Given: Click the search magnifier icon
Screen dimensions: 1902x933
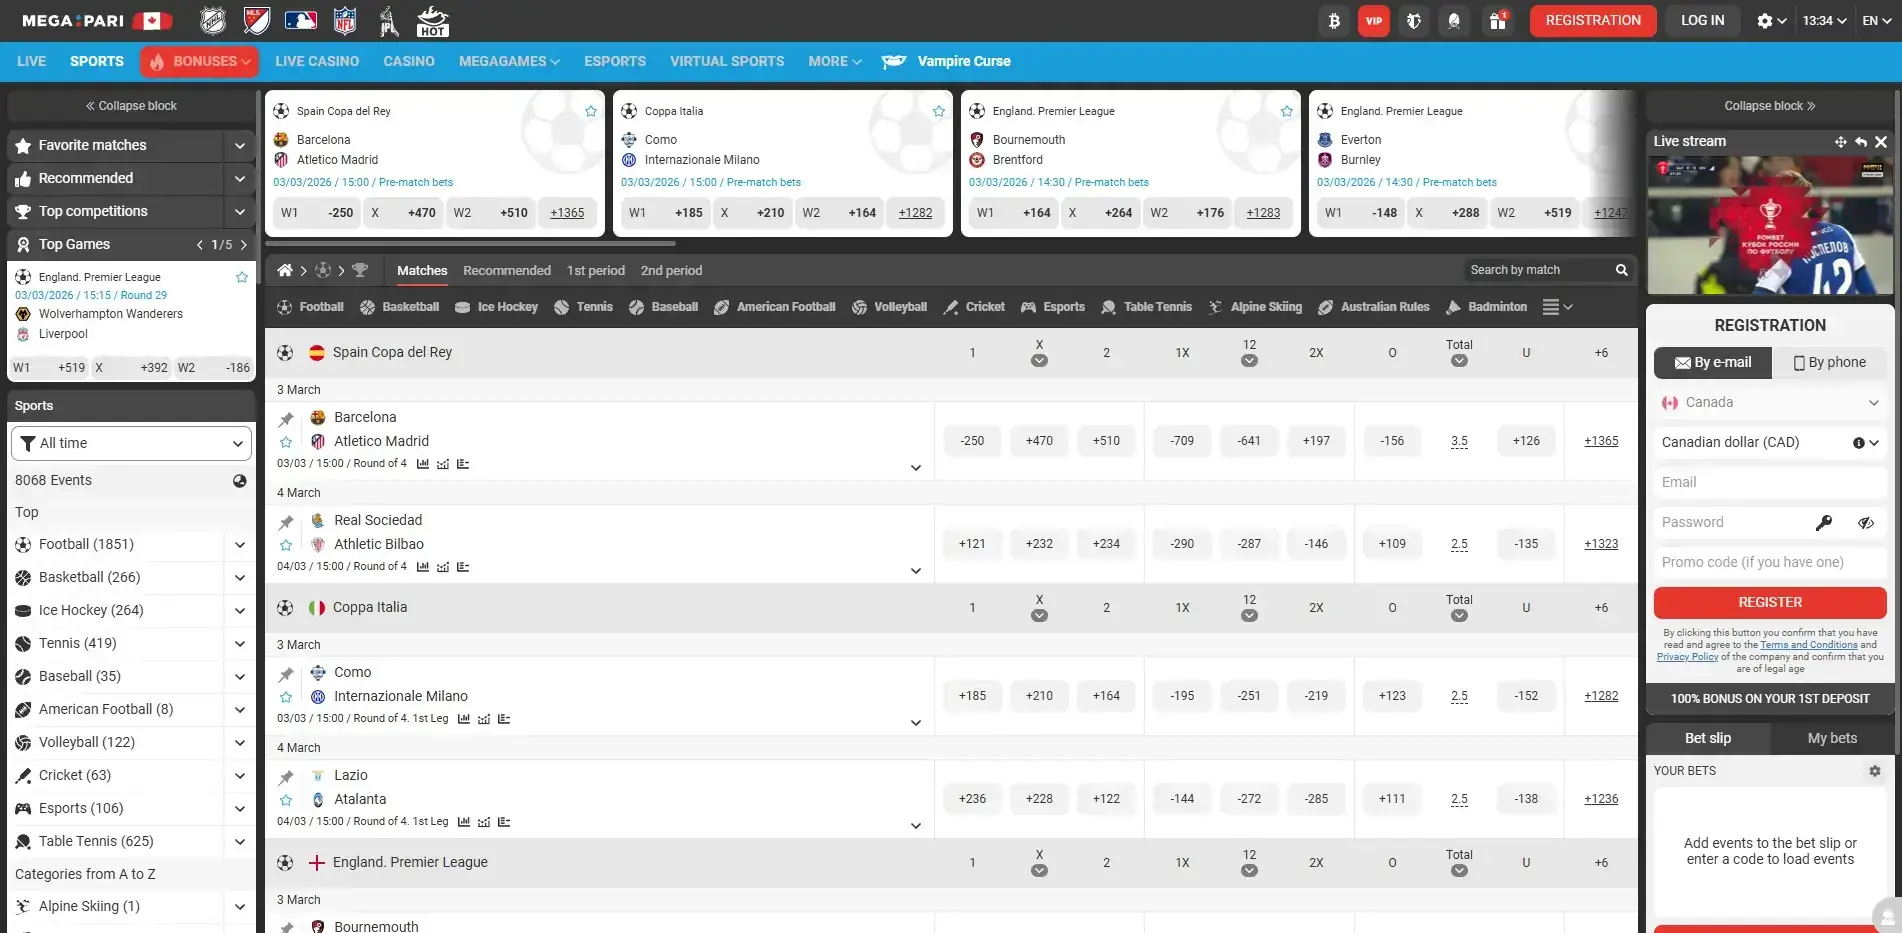Looking at the screenshot, I should [1622, 270].
